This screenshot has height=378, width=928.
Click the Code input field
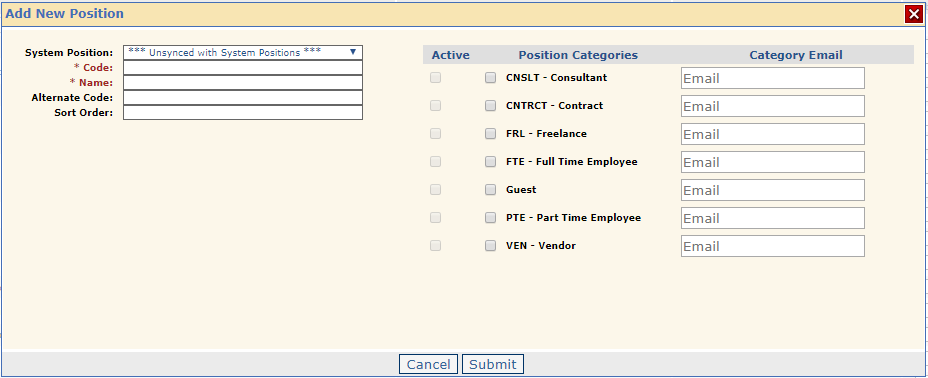pos(243,67)
